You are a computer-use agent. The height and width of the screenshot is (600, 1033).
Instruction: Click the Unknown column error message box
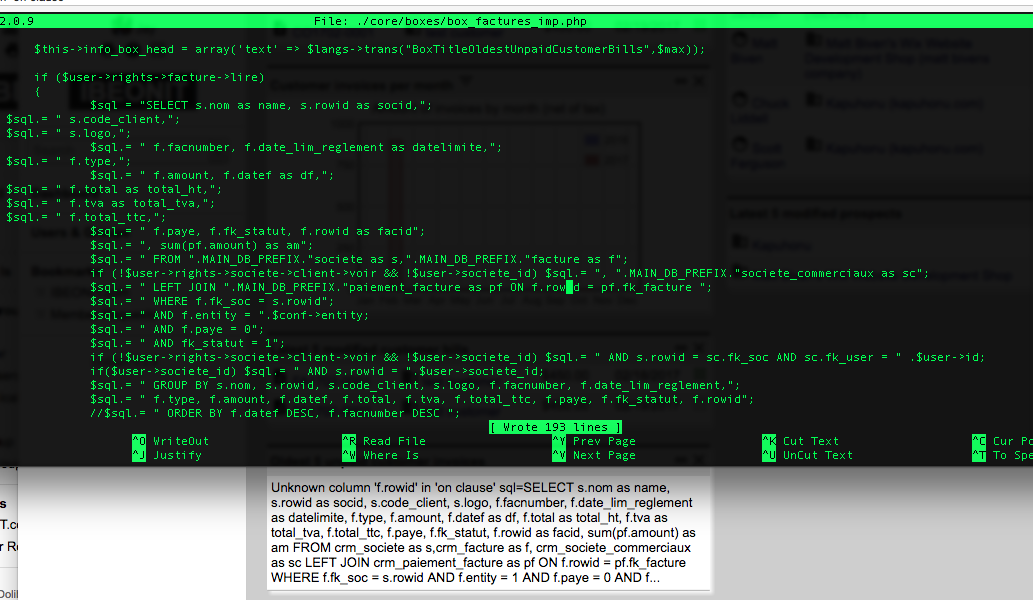tap(488, 533)
